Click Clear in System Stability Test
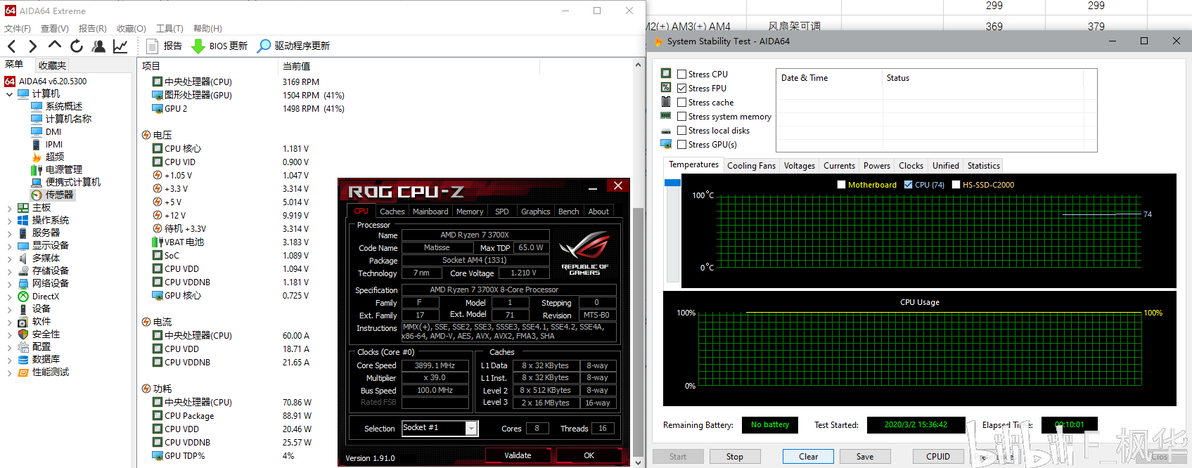 809,457
